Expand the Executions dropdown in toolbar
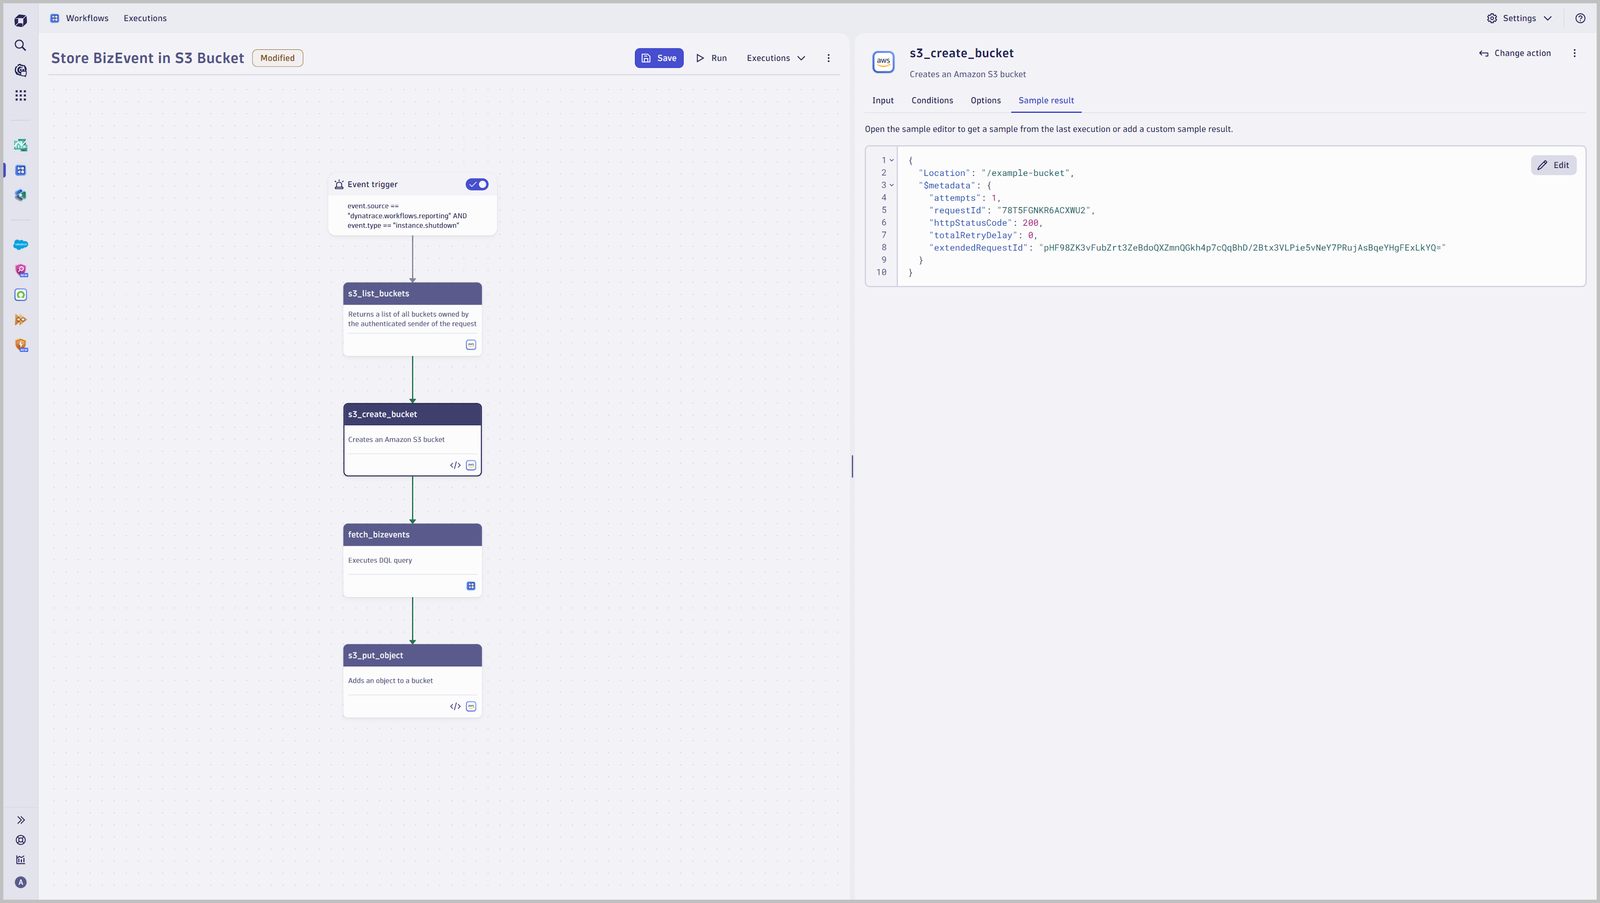The height and width of the screenshot is (903, 1600). 776,58
